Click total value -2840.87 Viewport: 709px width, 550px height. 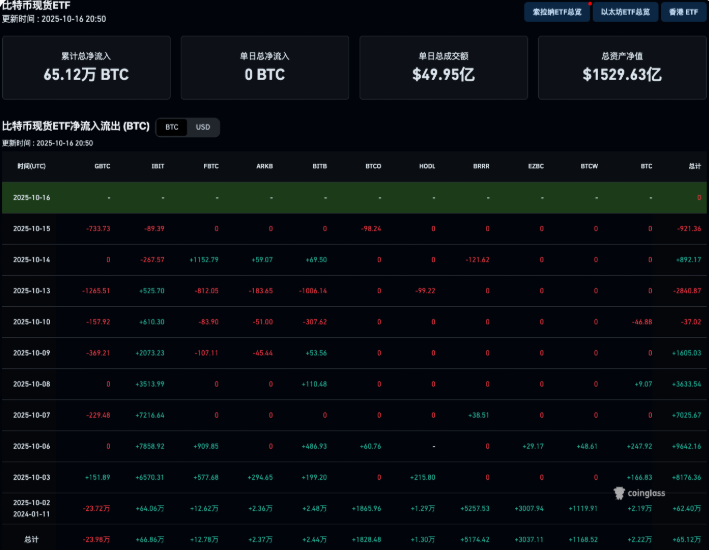pyautogui.click(x=687, y=291)
